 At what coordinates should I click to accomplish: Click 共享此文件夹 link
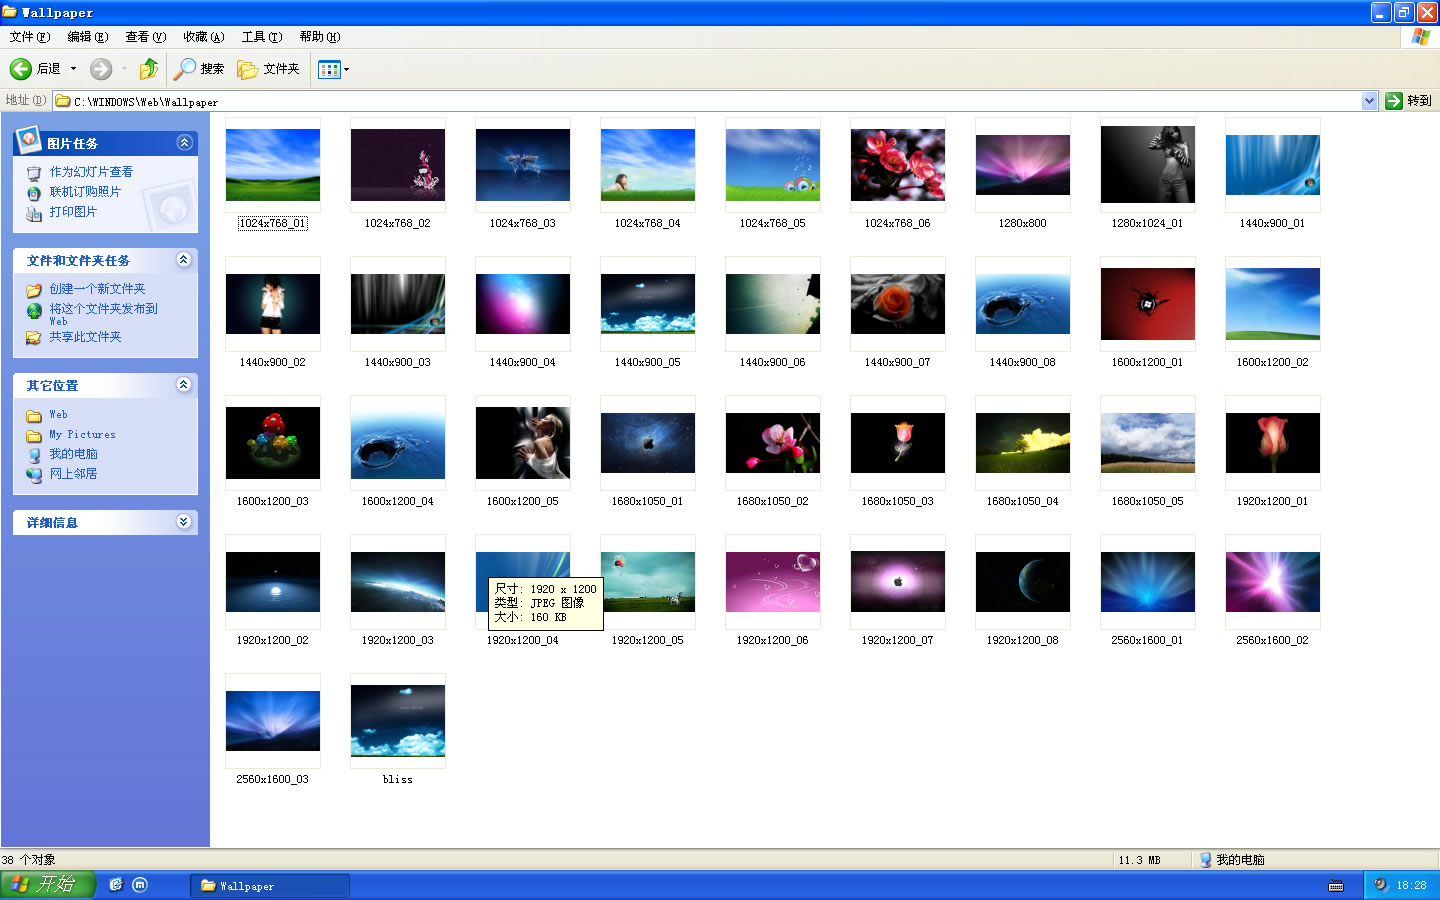click(85, 337)
